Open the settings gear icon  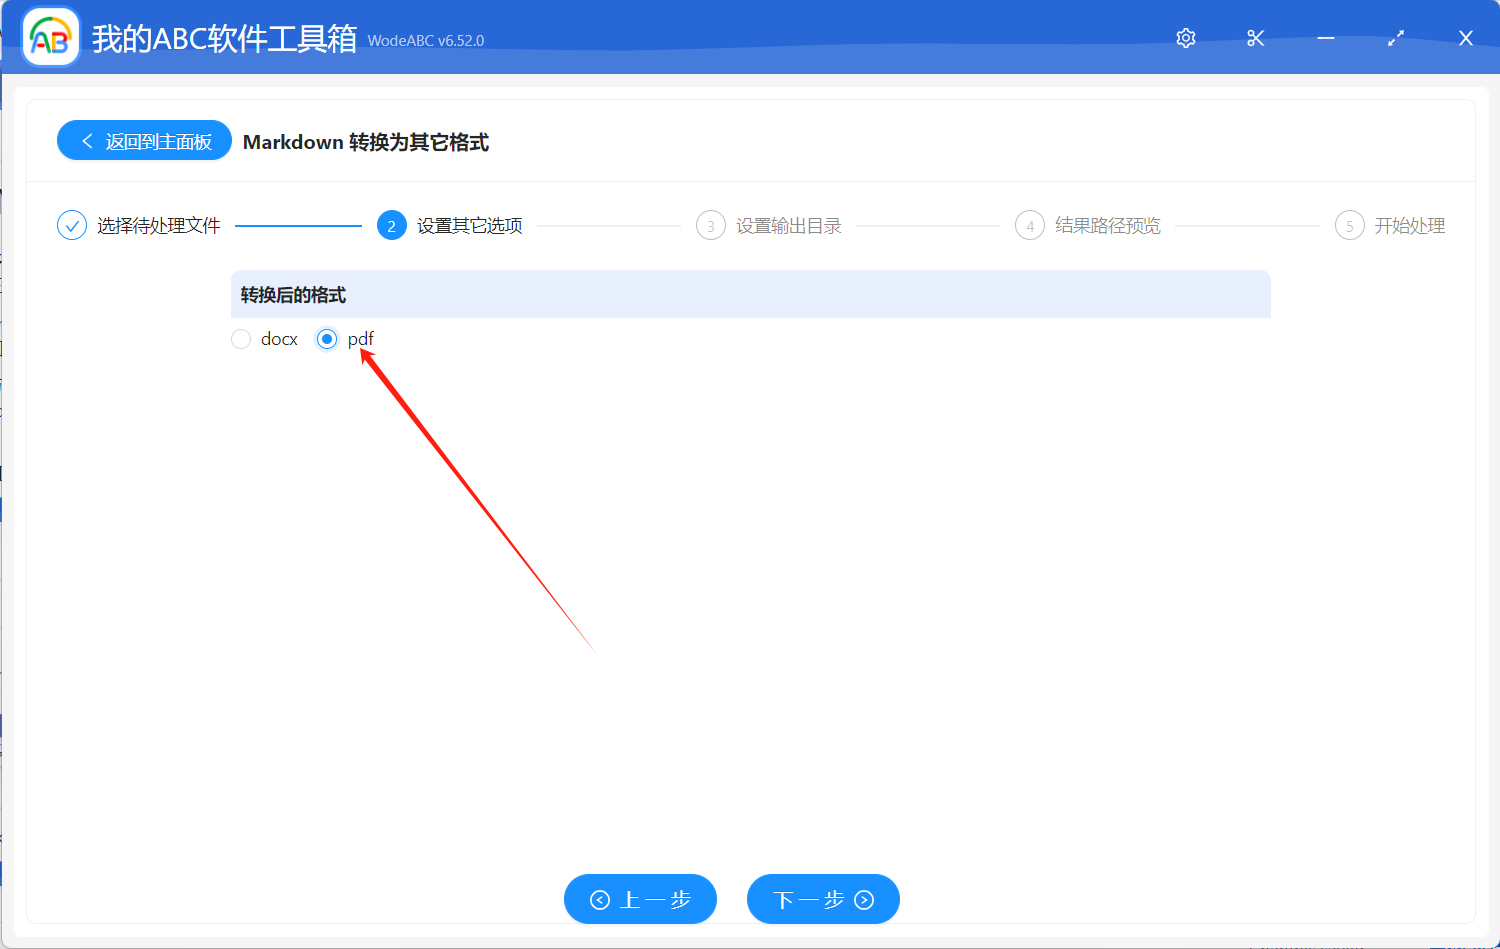[x=1185, y=38]
